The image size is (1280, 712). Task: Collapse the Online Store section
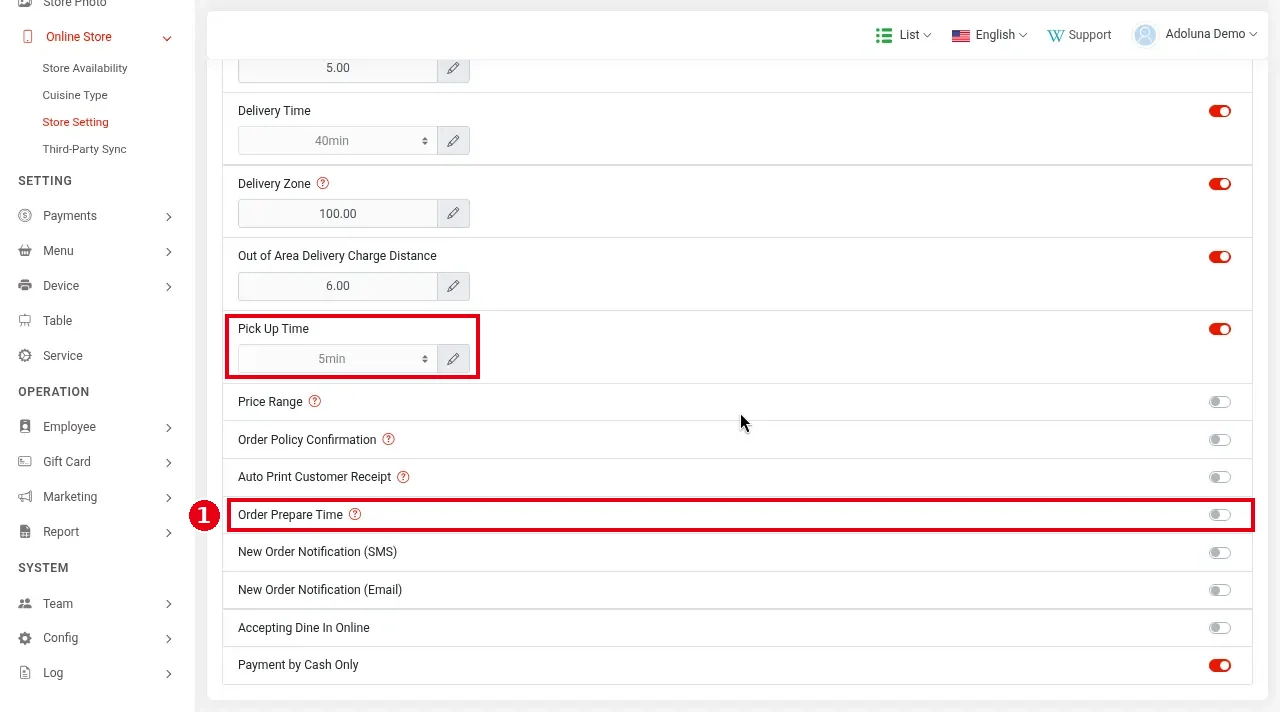click(167, 38)
